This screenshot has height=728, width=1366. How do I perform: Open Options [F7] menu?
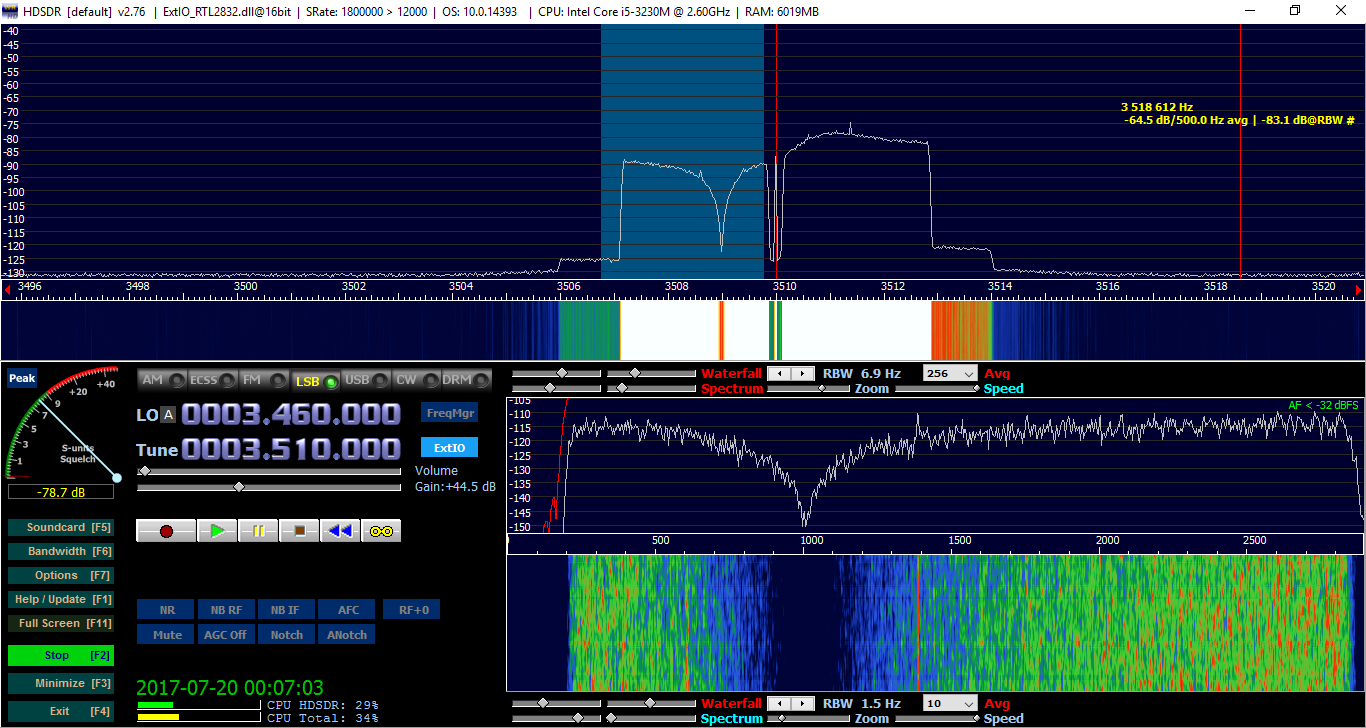pyautogui.click(x=60, y=575)
